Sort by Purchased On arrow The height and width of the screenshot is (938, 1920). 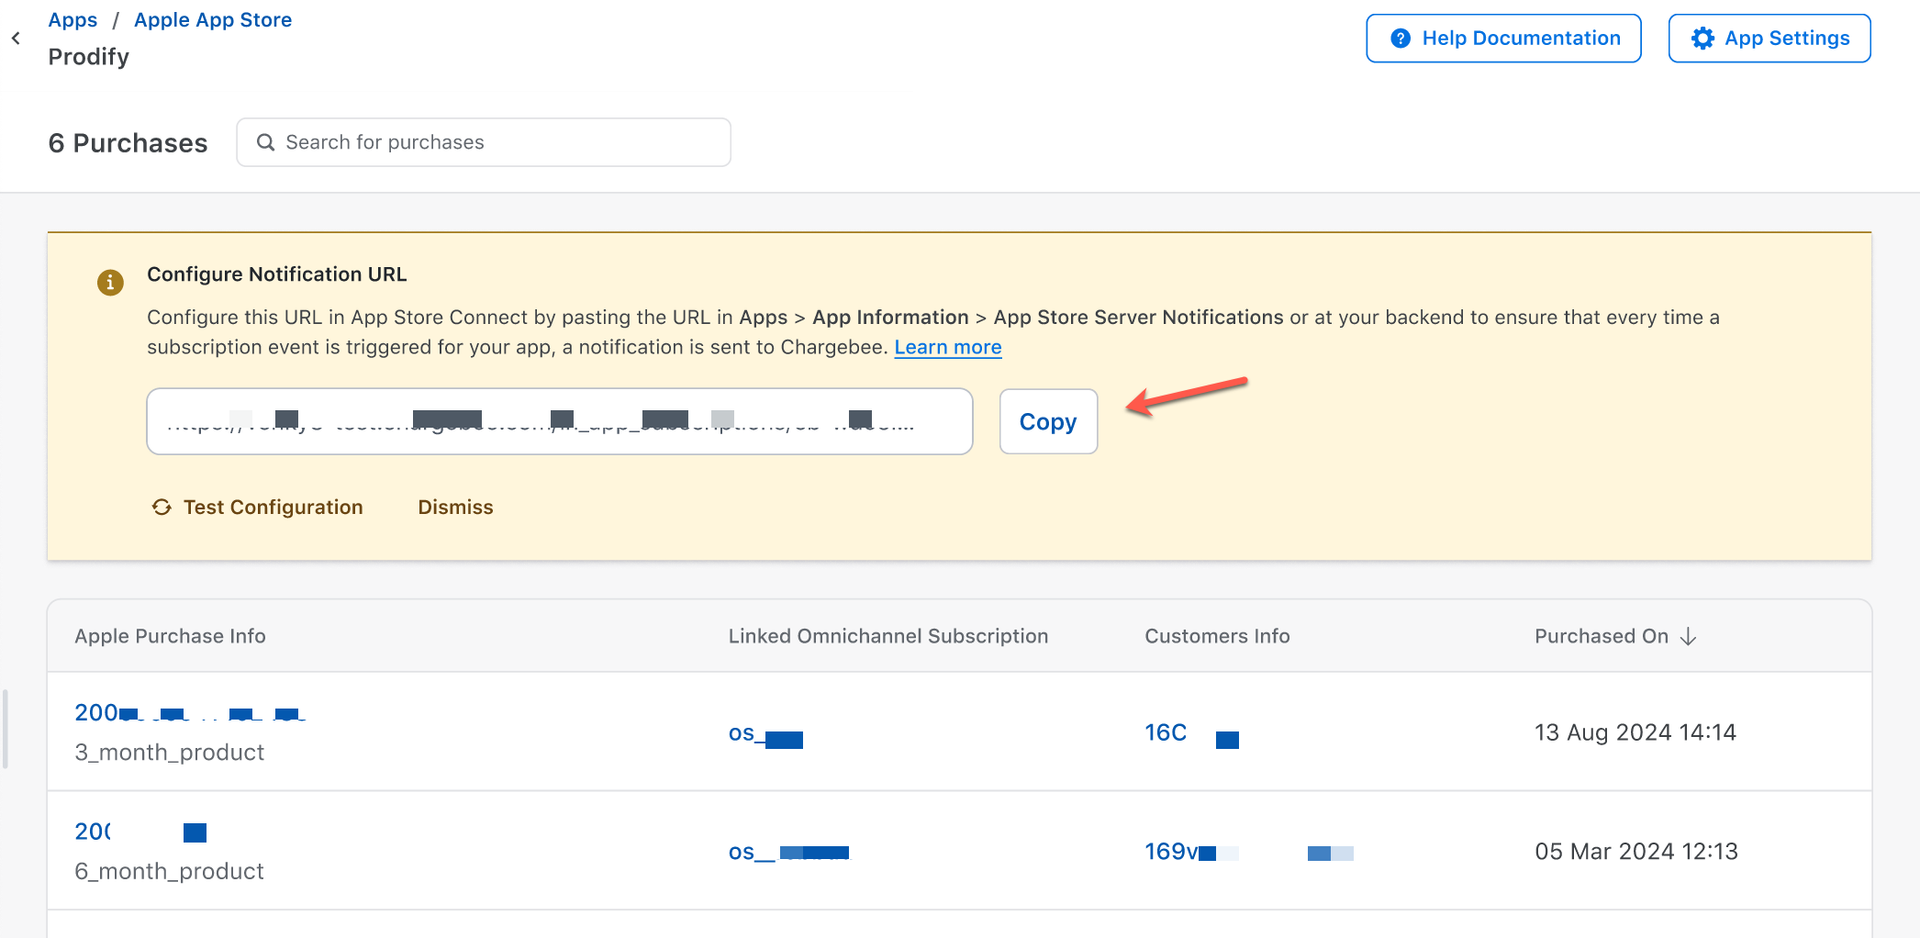tap(1689, 636)
